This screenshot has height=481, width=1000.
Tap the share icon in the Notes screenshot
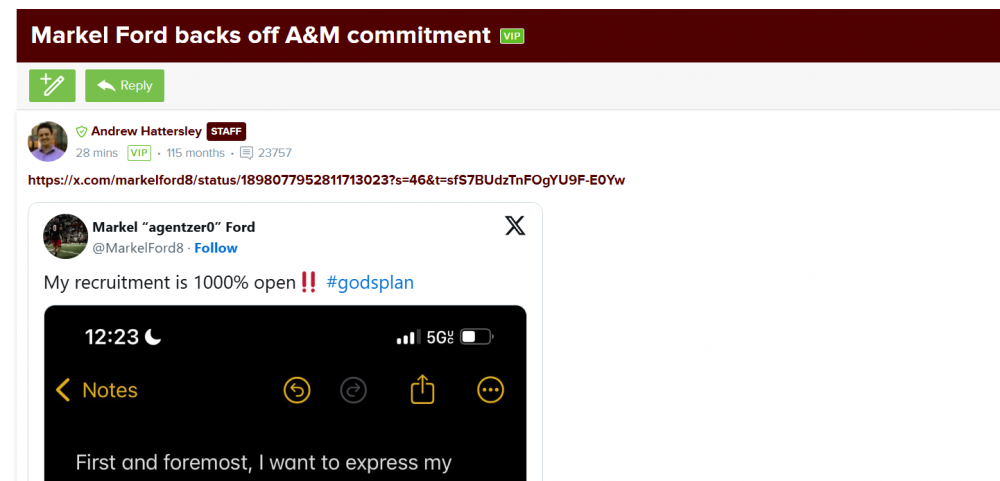point(422,389)
